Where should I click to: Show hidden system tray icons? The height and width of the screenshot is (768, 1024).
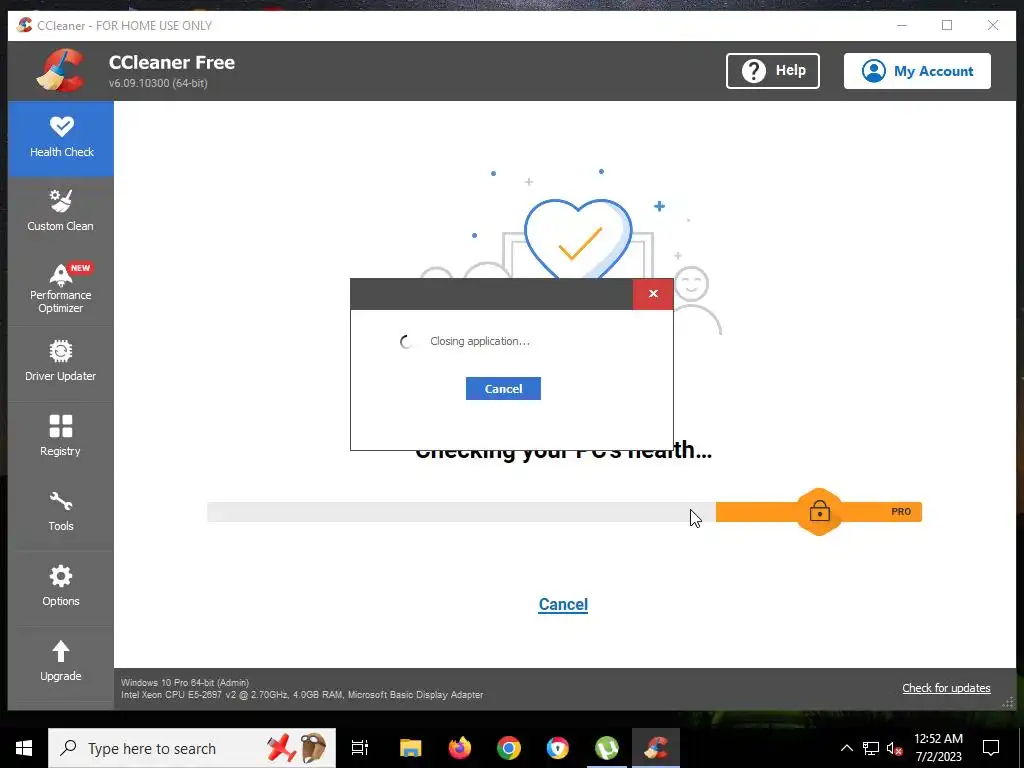[846, 748]
